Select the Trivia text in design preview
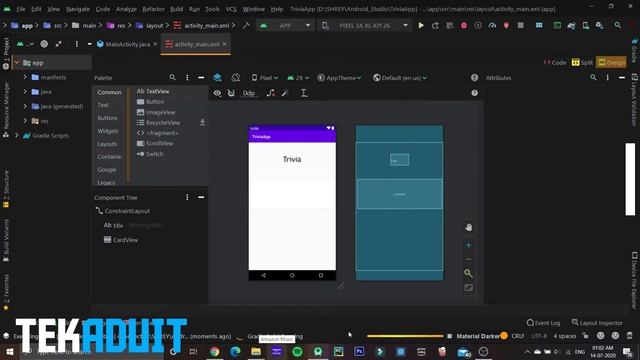Screen dimensions: 640x360 (x=292, y=159)
